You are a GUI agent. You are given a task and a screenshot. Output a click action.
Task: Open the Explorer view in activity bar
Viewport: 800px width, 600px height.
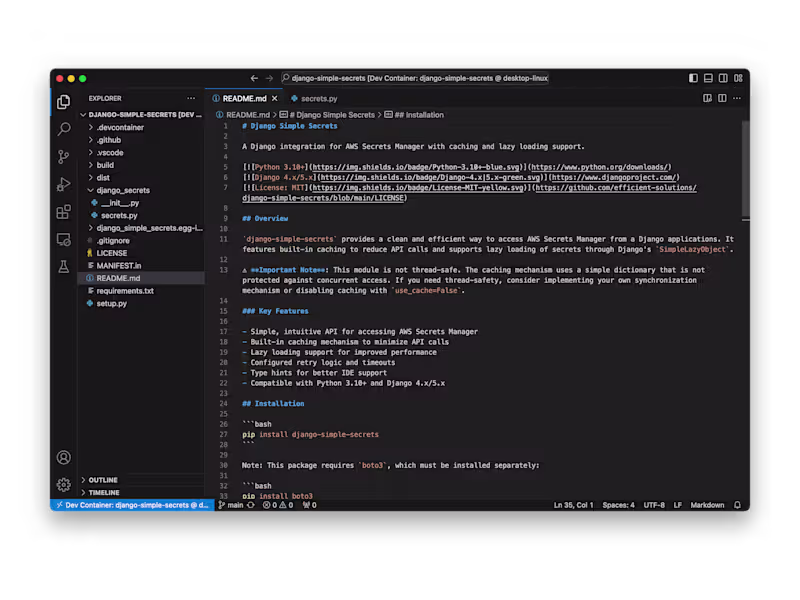[64, 102]
